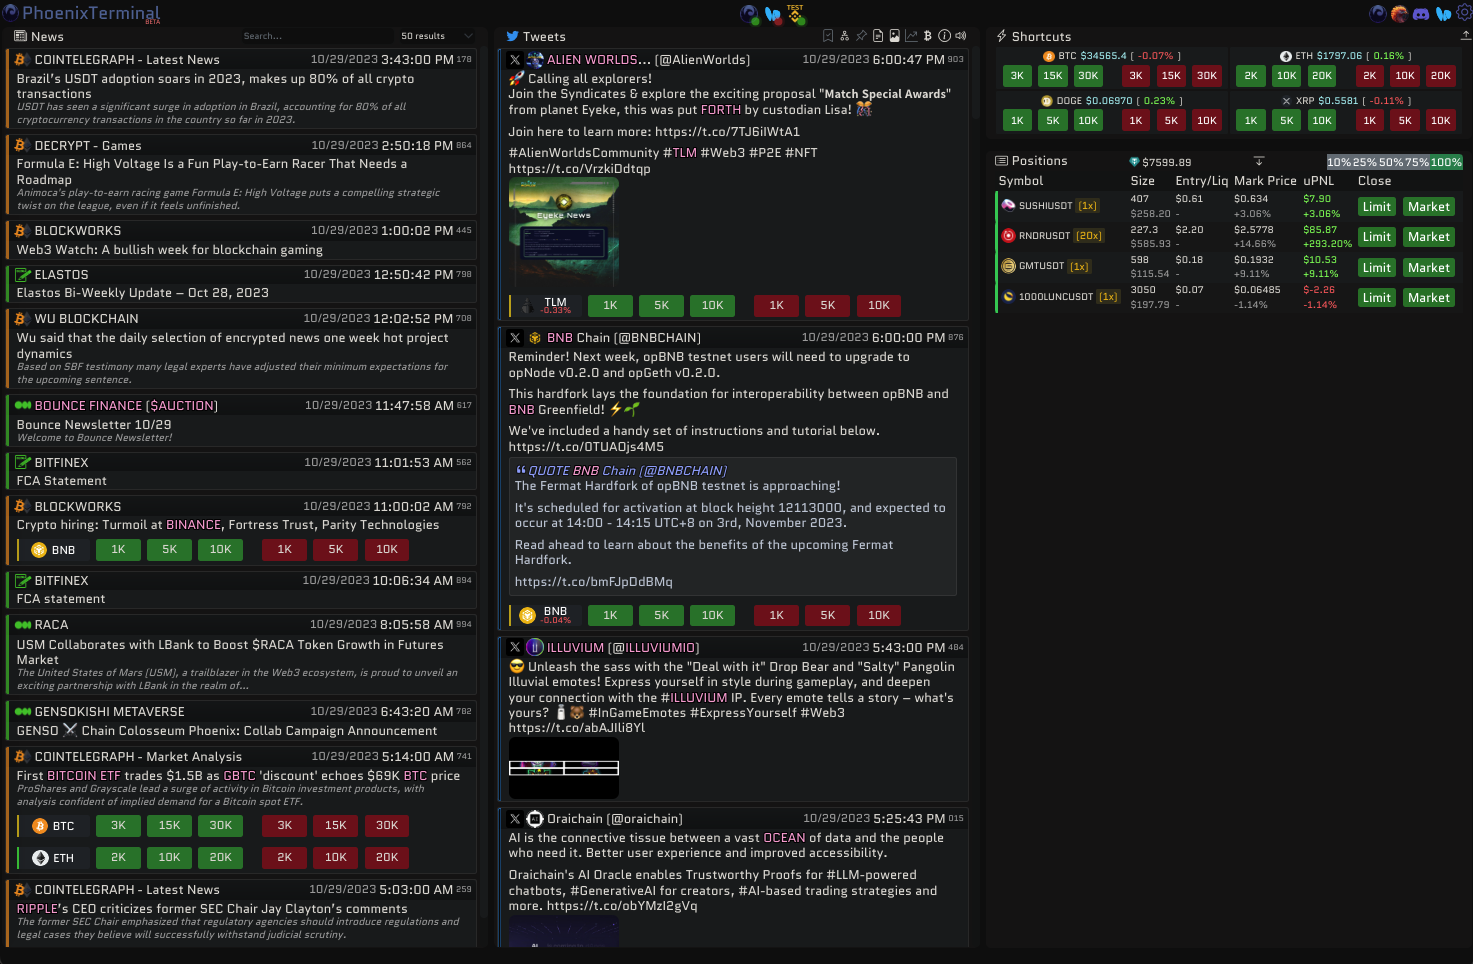This screenshot has height=964, width=1473.
Task: Open link https://t.co/bmFJpDdBMq in quoted tweet
Action: [593, 582]
